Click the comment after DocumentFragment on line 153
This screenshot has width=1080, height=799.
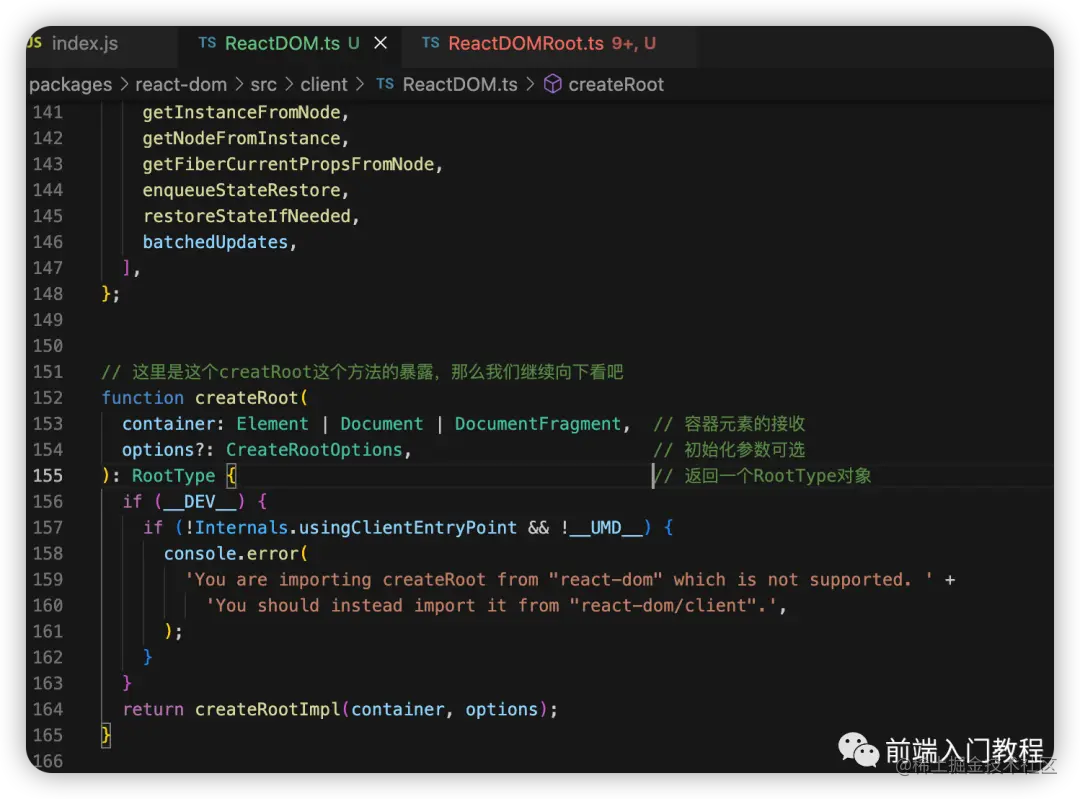tap(729, 424)
